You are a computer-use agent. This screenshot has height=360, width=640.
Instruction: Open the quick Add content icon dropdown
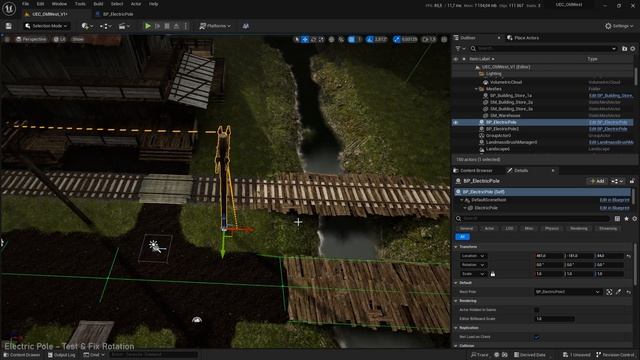[x=86, y=26]
